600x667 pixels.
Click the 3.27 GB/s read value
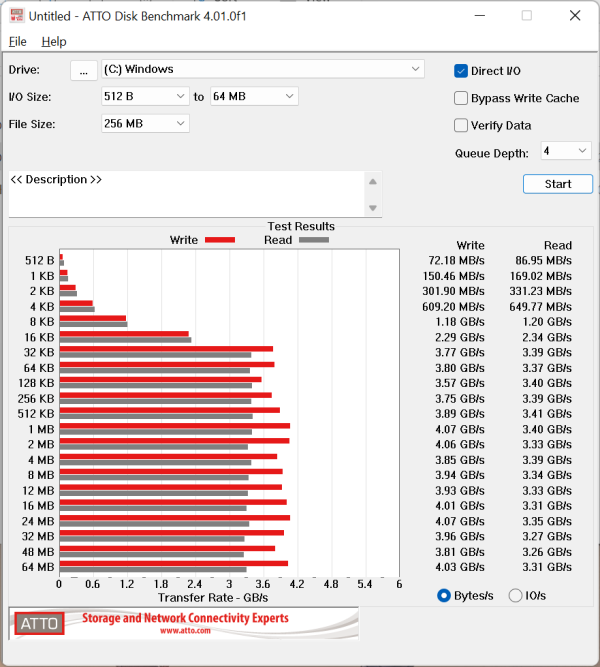(547, 536)
